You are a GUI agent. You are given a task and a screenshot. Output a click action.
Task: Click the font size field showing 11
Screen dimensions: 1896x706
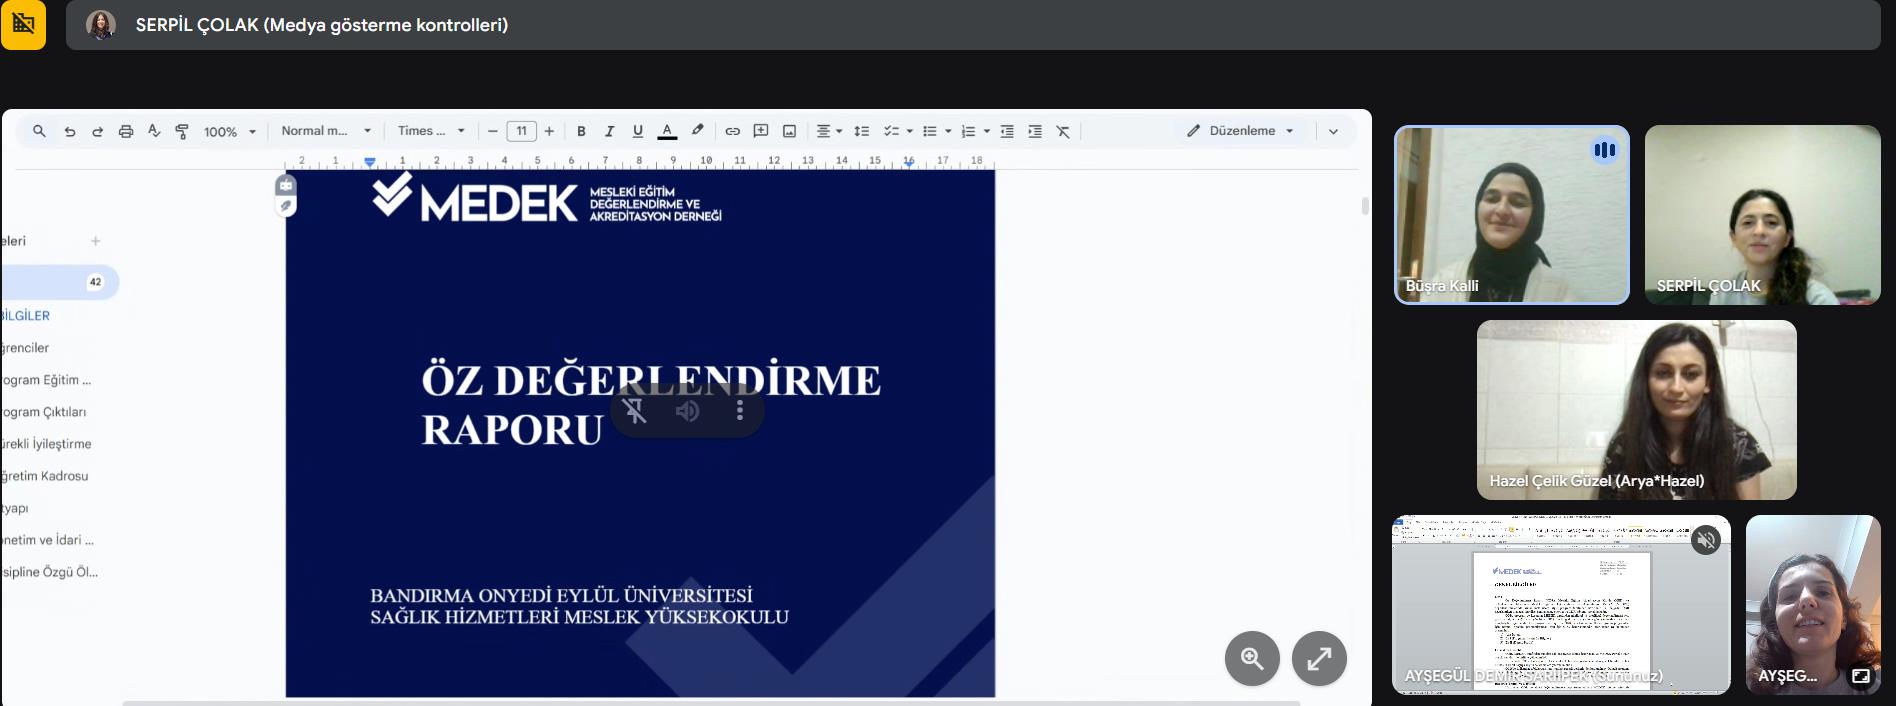tap(521, 131)
